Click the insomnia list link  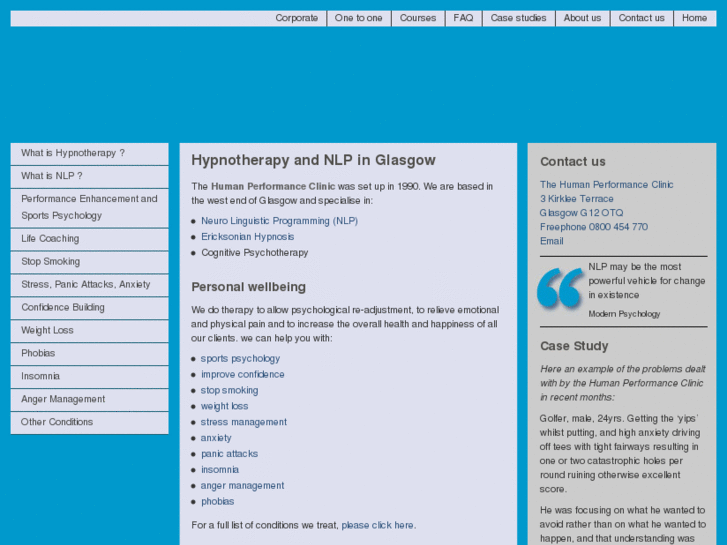(220, 470)
